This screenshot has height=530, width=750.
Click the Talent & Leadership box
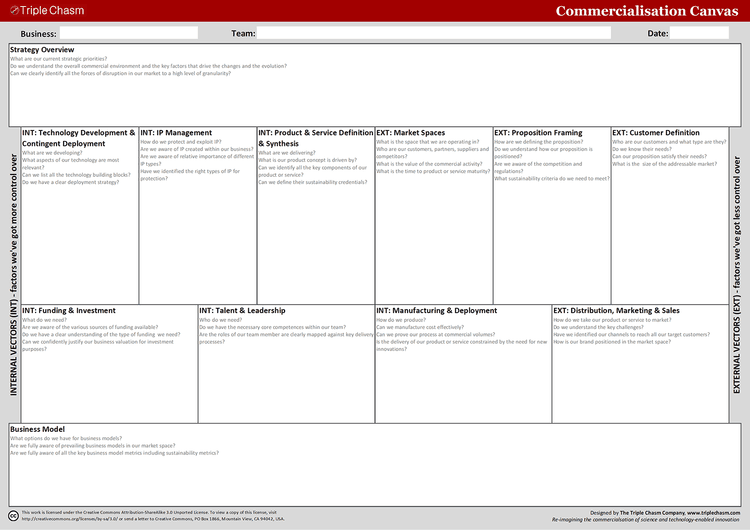tap(286, 380)
